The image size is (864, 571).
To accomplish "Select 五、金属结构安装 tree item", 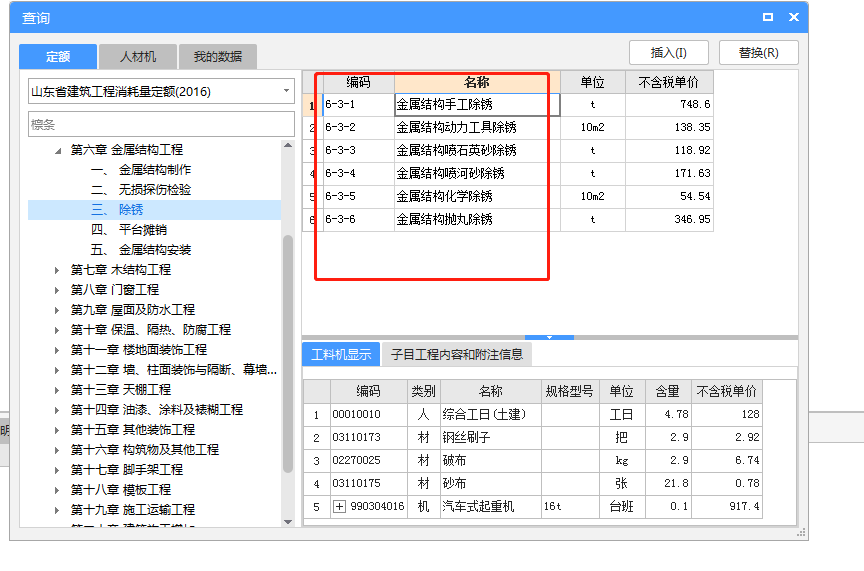I will (x=141, y=250).
